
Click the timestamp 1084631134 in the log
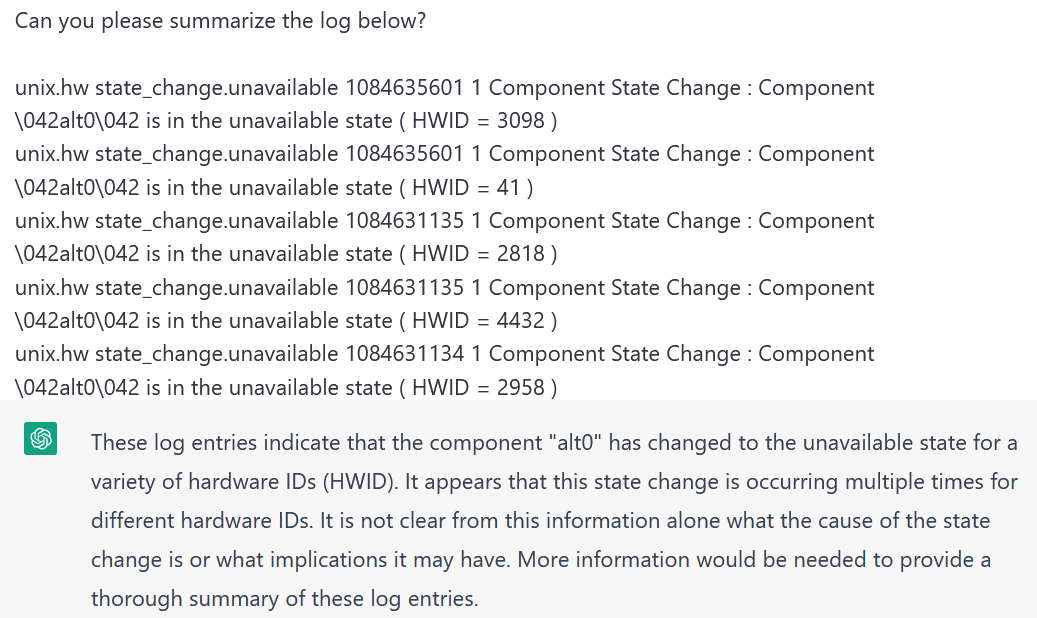point(405,354)
